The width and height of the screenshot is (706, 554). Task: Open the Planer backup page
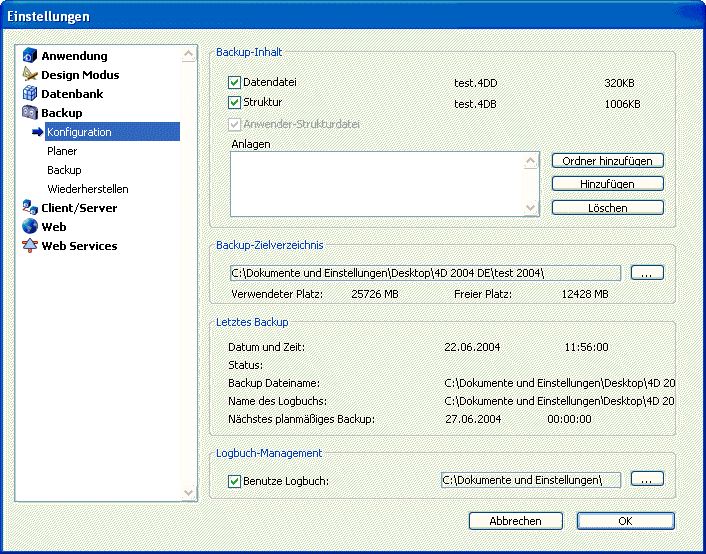pos(62,151)
